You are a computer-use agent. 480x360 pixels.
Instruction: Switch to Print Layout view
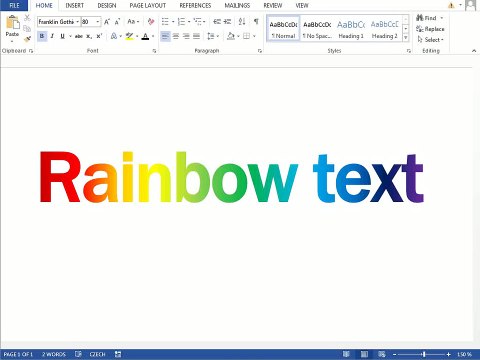tap(364, 354)
